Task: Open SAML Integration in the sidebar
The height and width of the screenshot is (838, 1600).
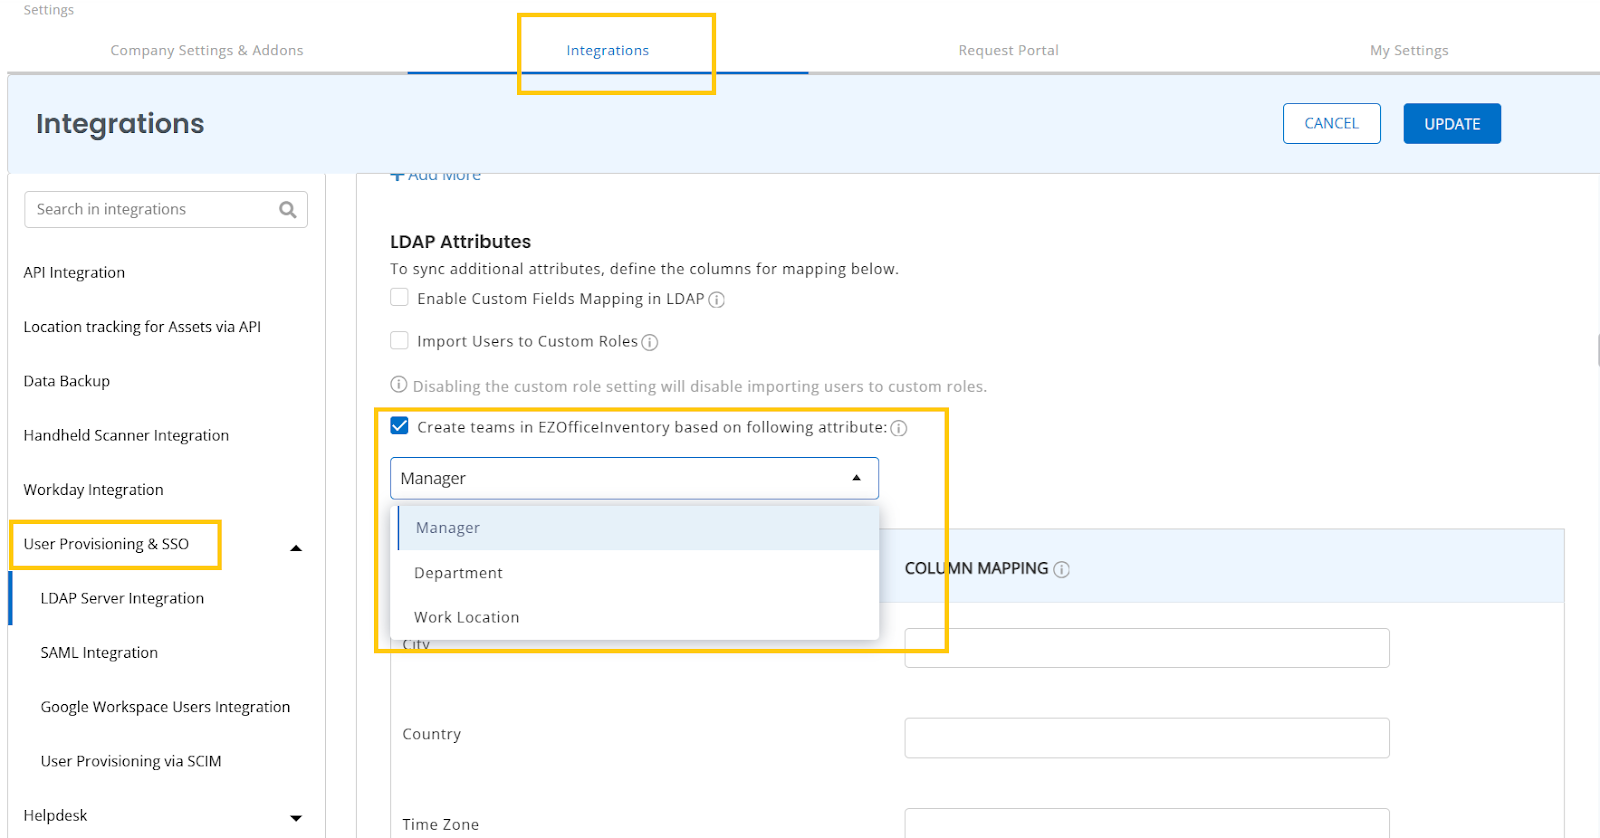Action: [99, 653]
